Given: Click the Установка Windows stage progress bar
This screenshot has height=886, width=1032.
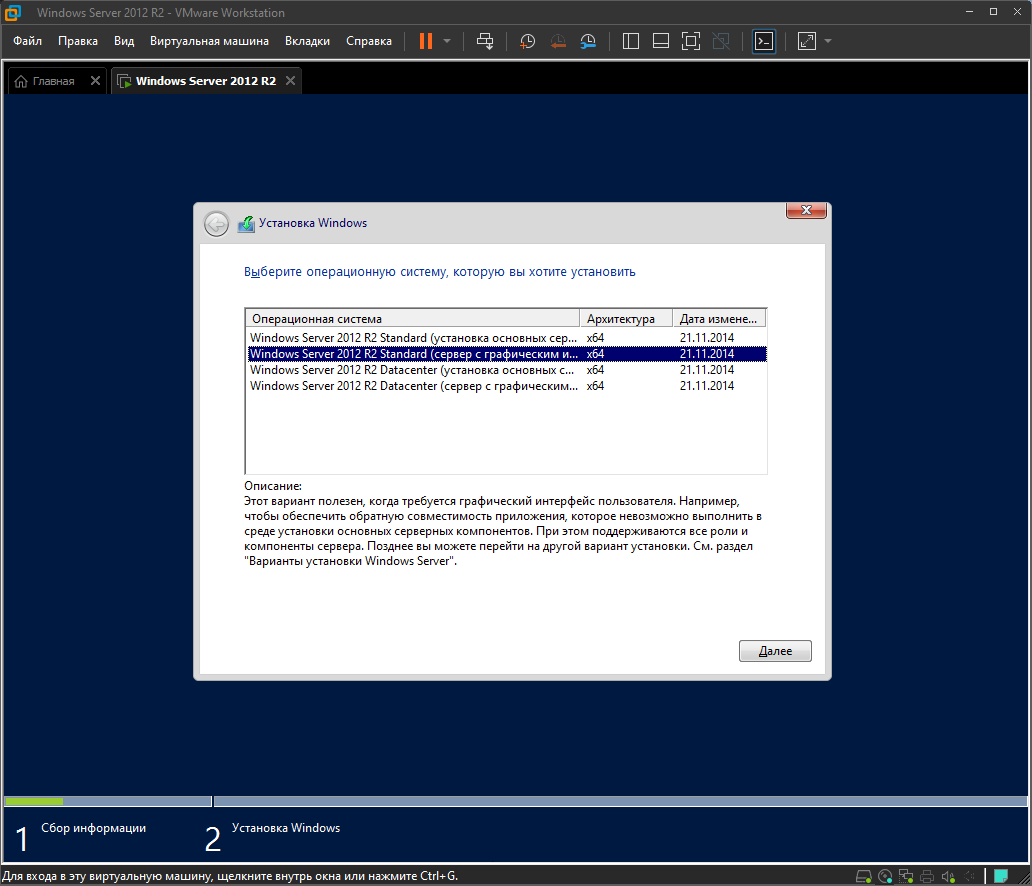Looking at the screenshot, I should click(x=621, y=801).
